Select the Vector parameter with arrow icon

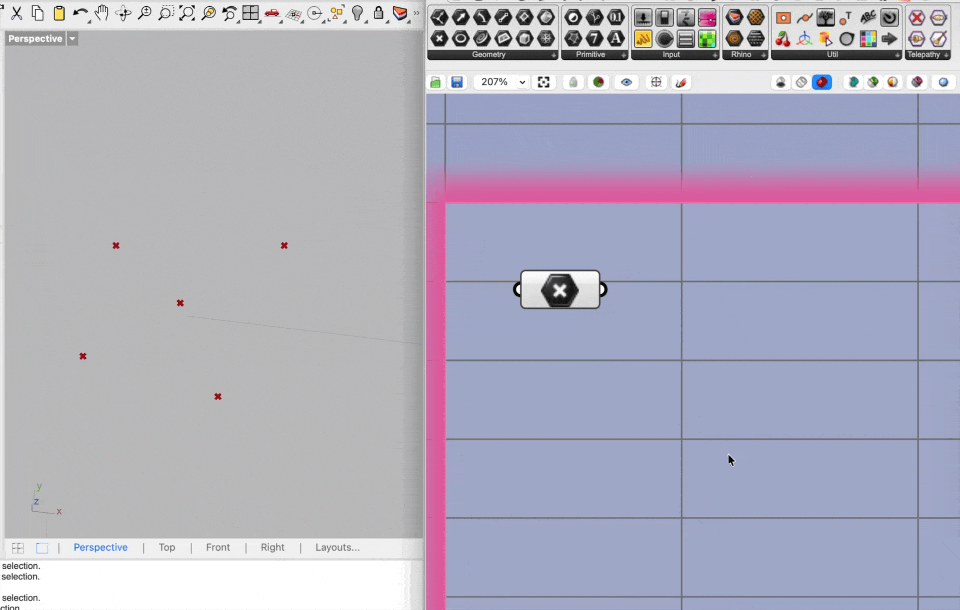click(x=460, y=17)
